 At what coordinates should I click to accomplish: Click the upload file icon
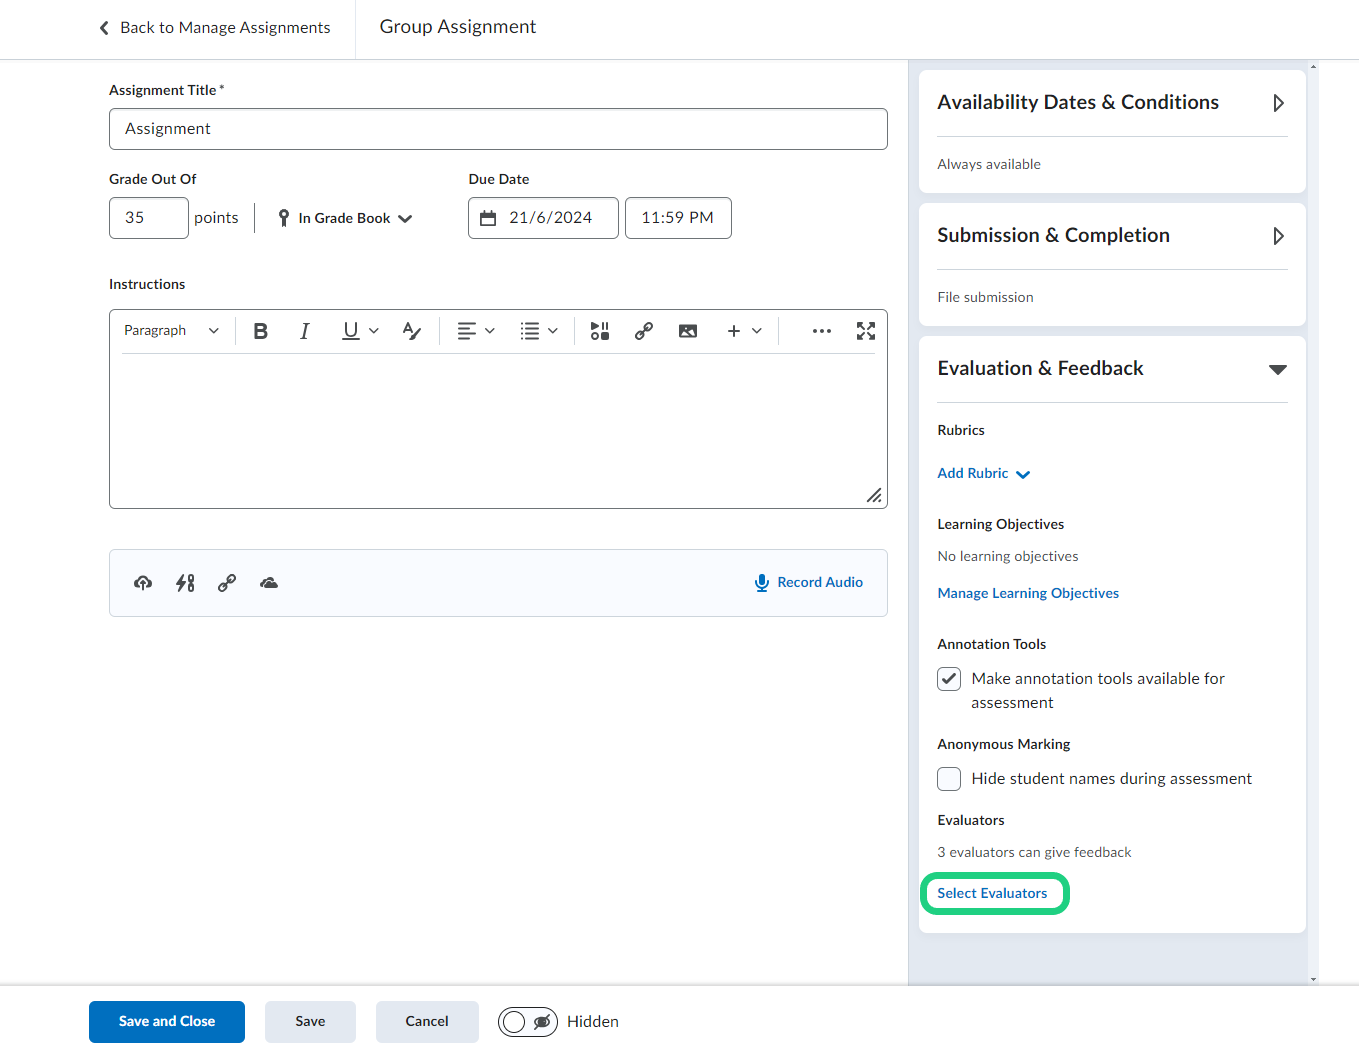point(143,583)
